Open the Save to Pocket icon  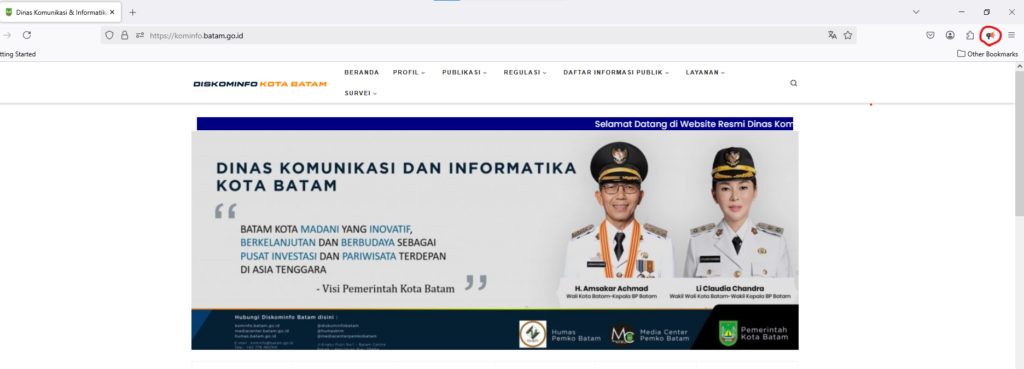point(931,35)
